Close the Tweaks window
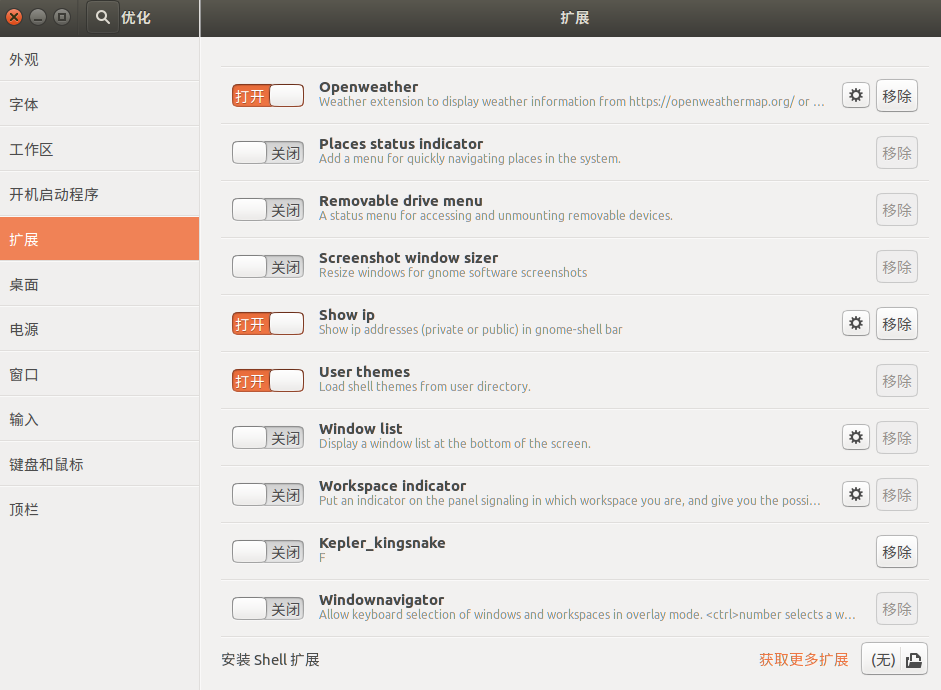Screen dimensions: 941x690 14,17
